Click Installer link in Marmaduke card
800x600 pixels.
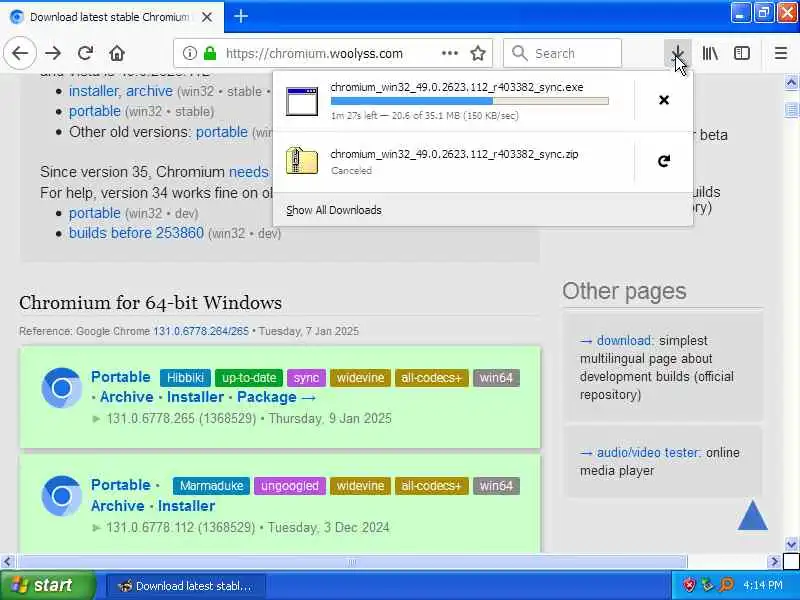tap(186, 506)
